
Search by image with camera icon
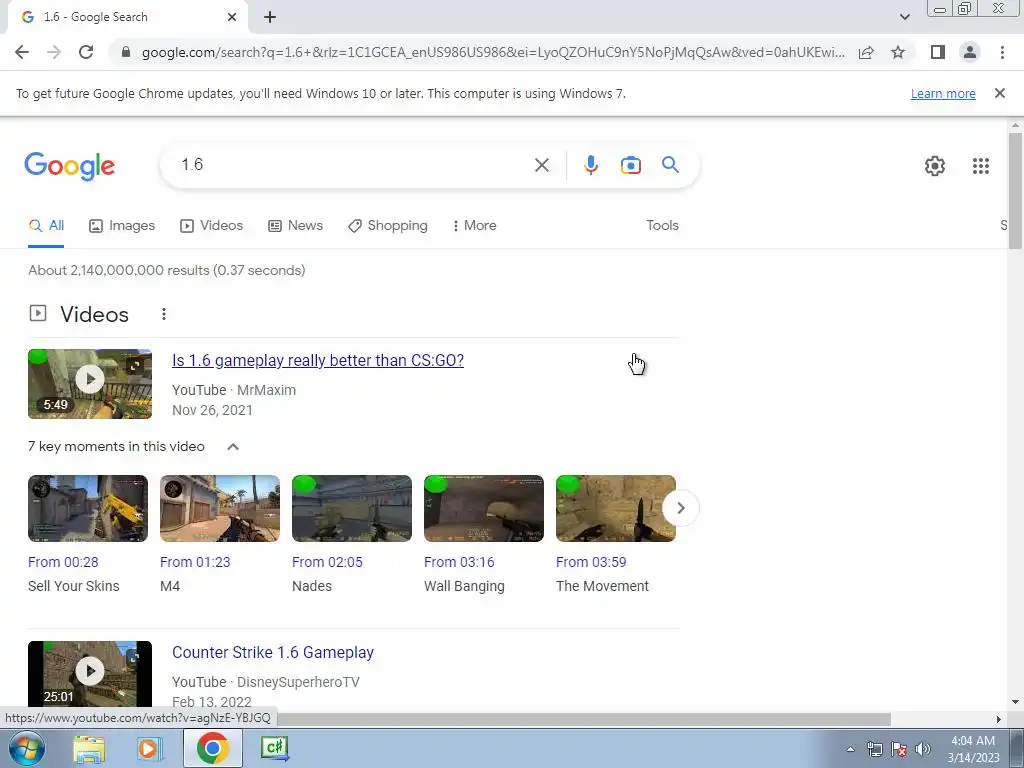point(630,165)
